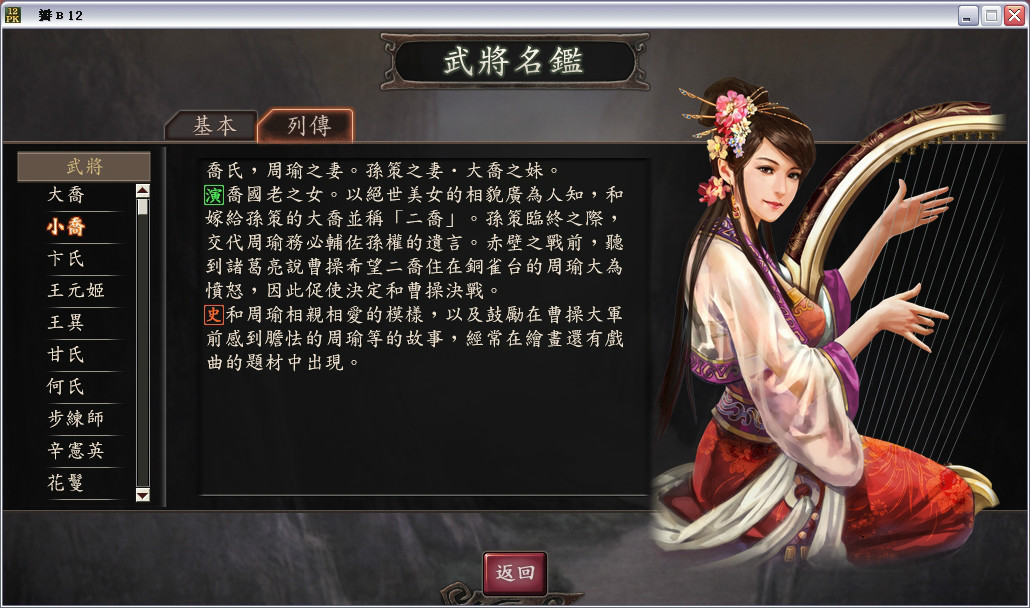Click the officer list scrollbar thumb
Viewport: 1030px width, 608px height.
[143, 207]
